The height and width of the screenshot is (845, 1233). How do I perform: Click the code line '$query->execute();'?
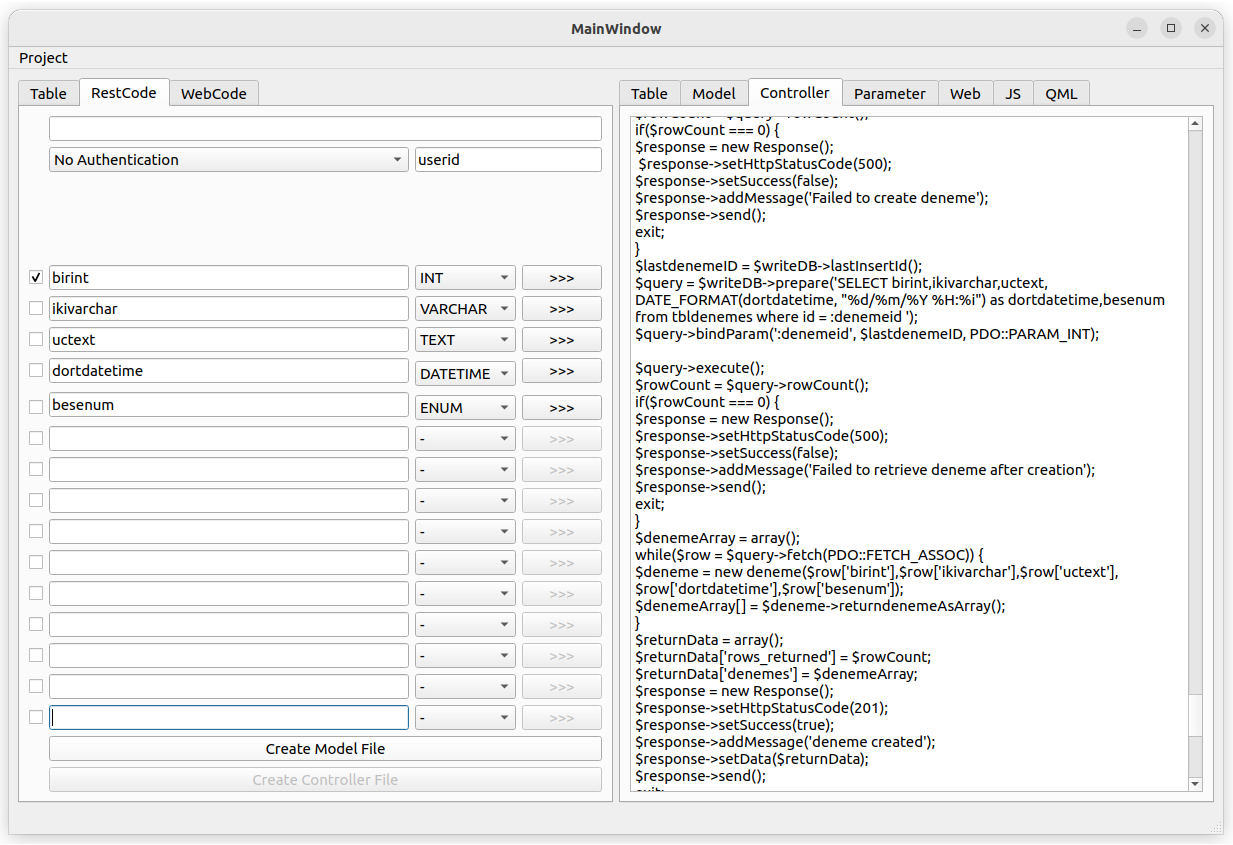pos(699,367)
